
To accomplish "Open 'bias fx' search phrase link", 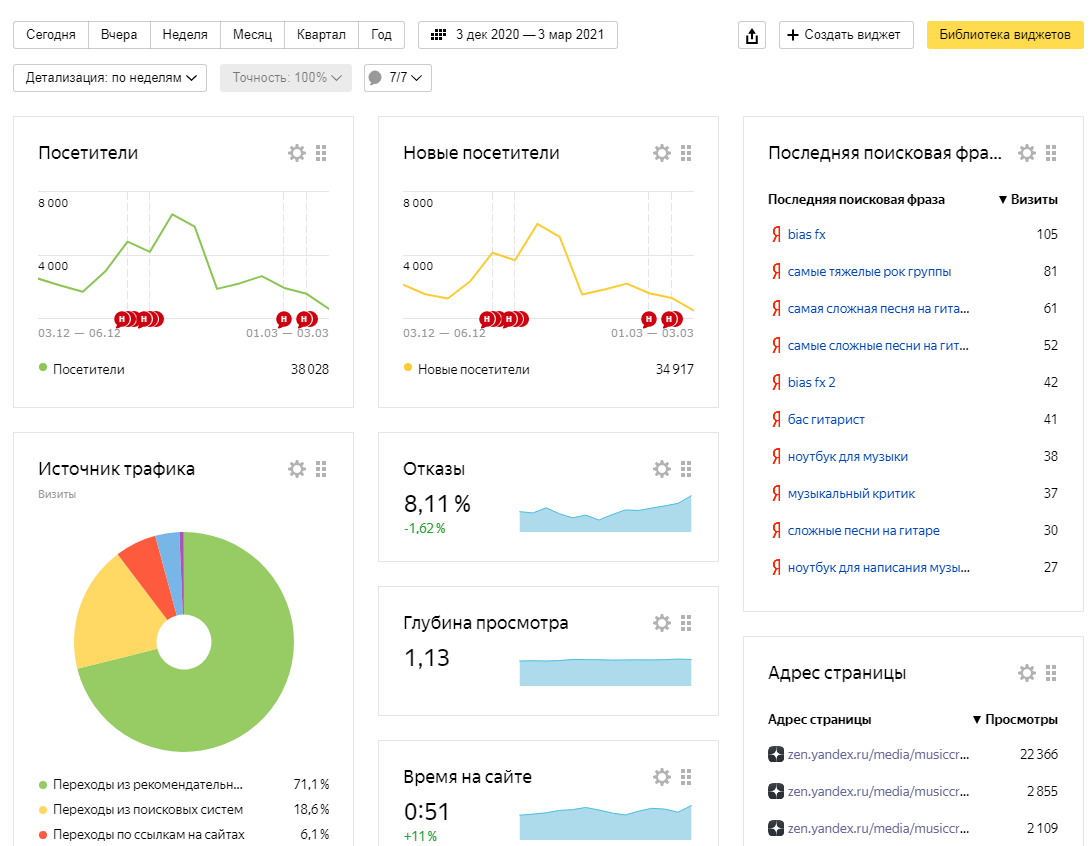I will point(806,235).
